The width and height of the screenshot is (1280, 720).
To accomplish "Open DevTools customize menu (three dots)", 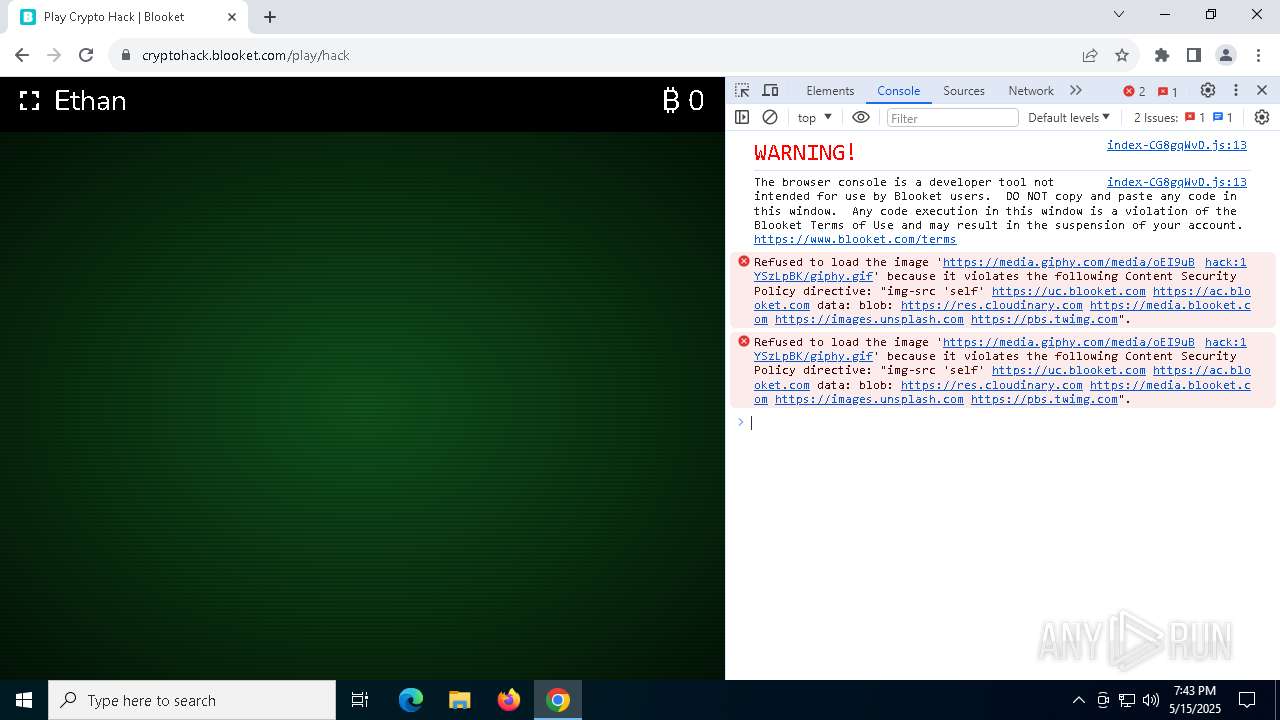I will click(x=1236, y=90).
